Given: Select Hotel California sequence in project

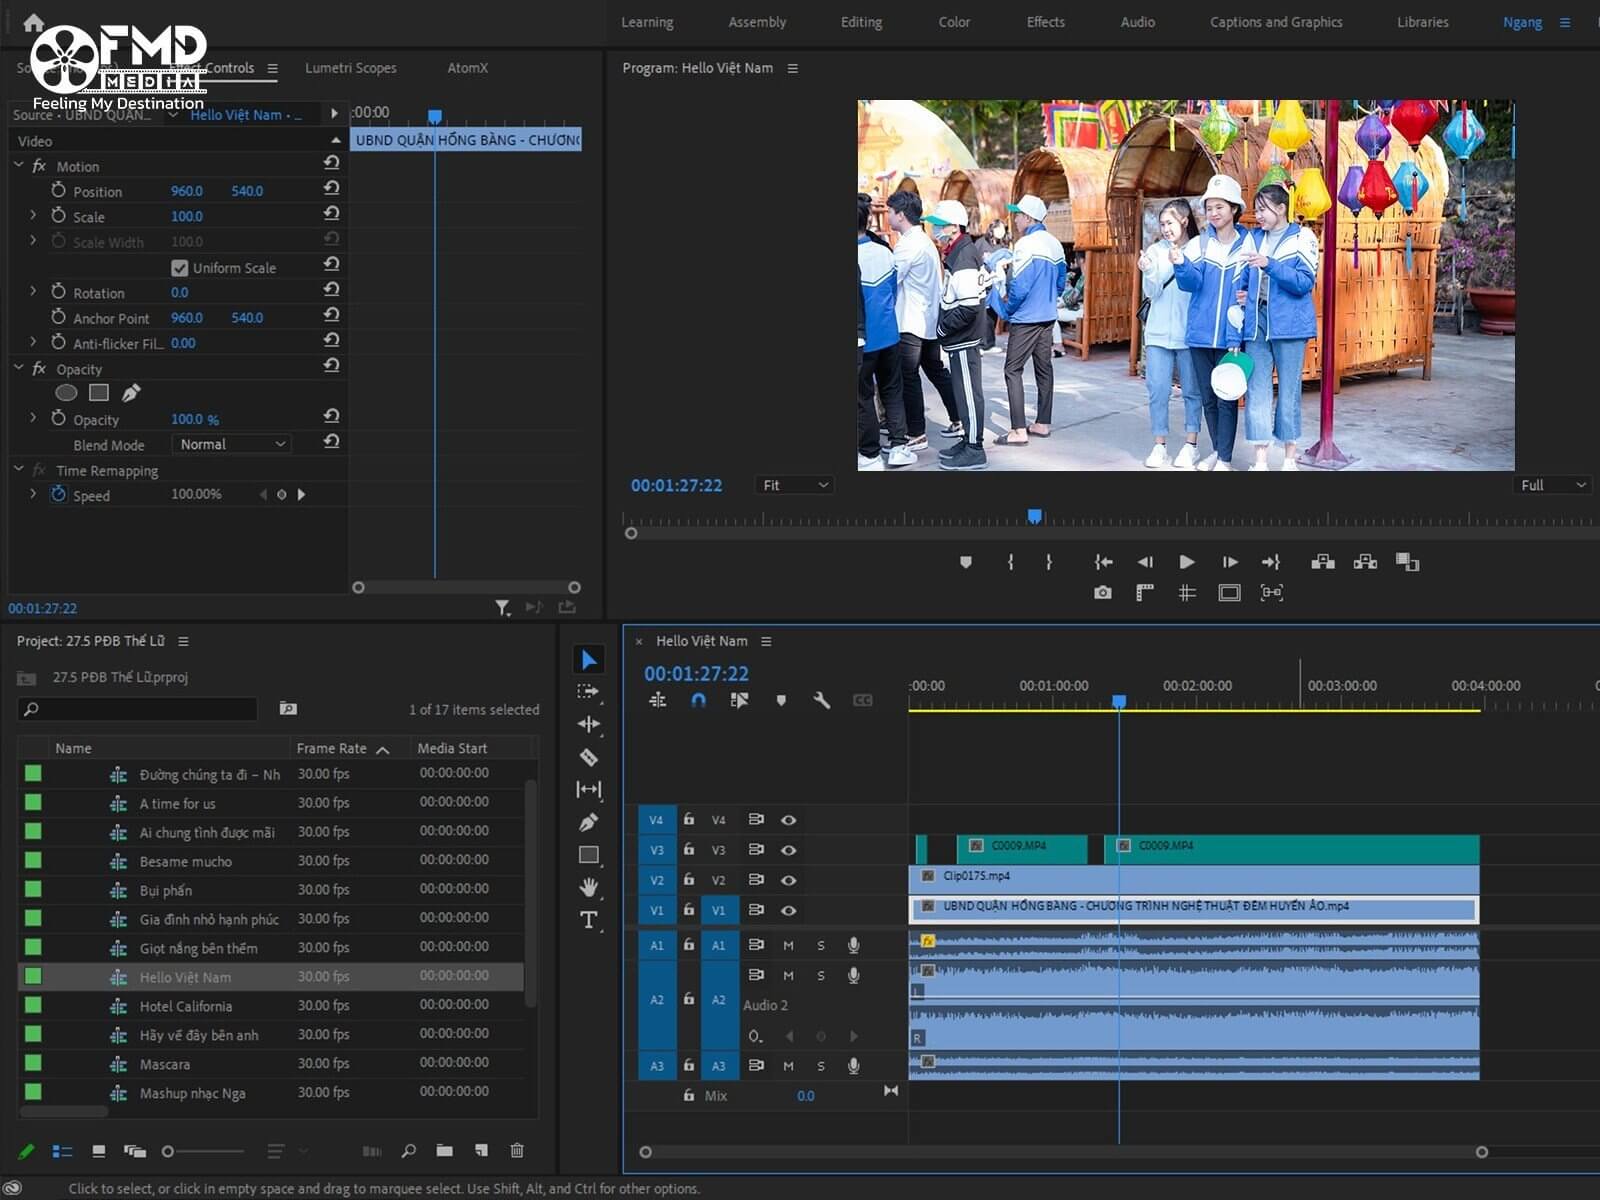Looking at the screenshot, I should coord(186,1006).
